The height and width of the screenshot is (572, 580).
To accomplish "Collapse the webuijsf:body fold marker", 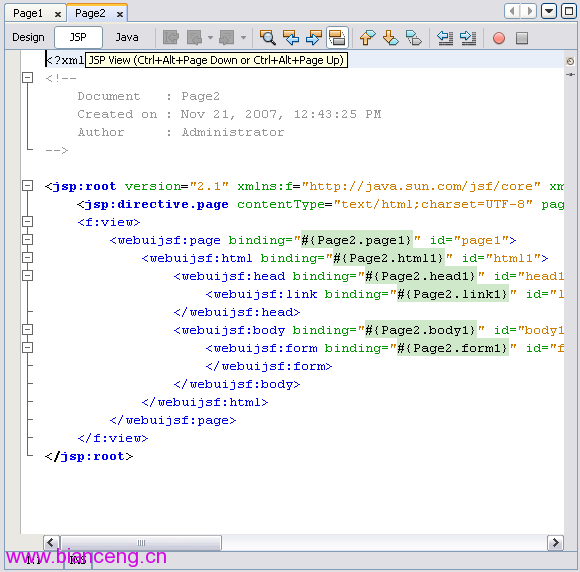I will pyautogui.click(x=27, y=330).
